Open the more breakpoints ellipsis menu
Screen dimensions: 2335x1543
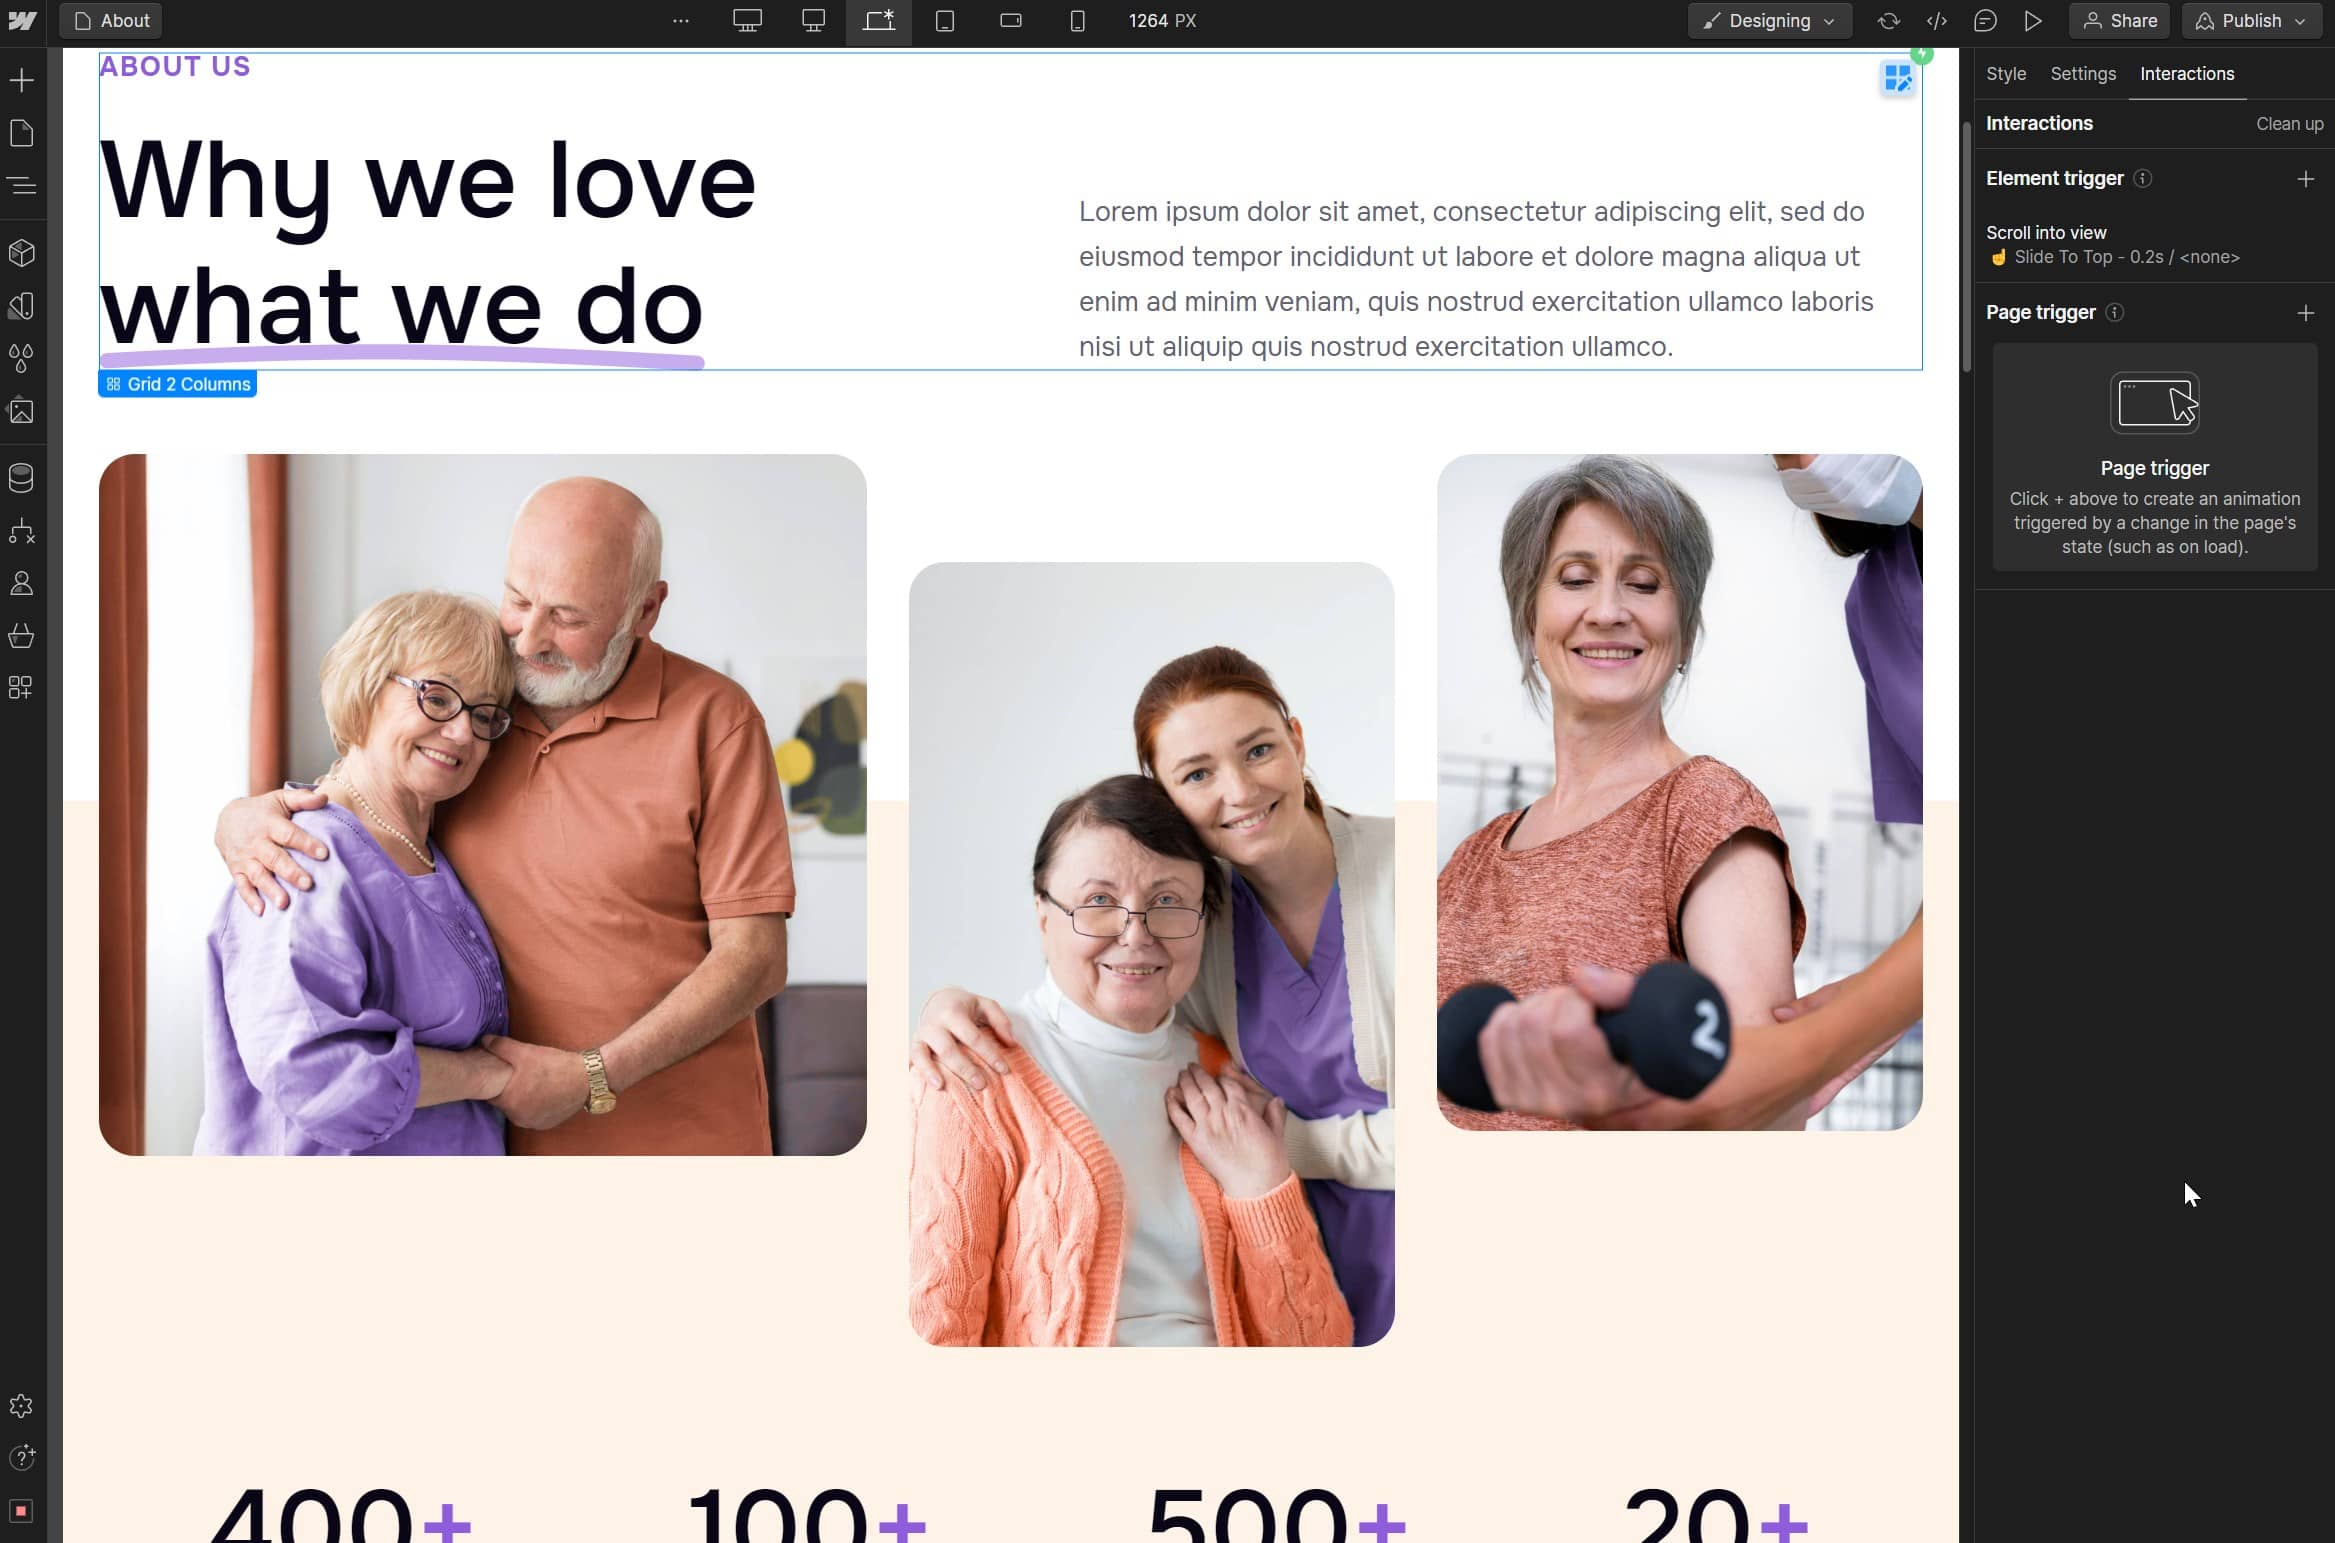[681, 20]
